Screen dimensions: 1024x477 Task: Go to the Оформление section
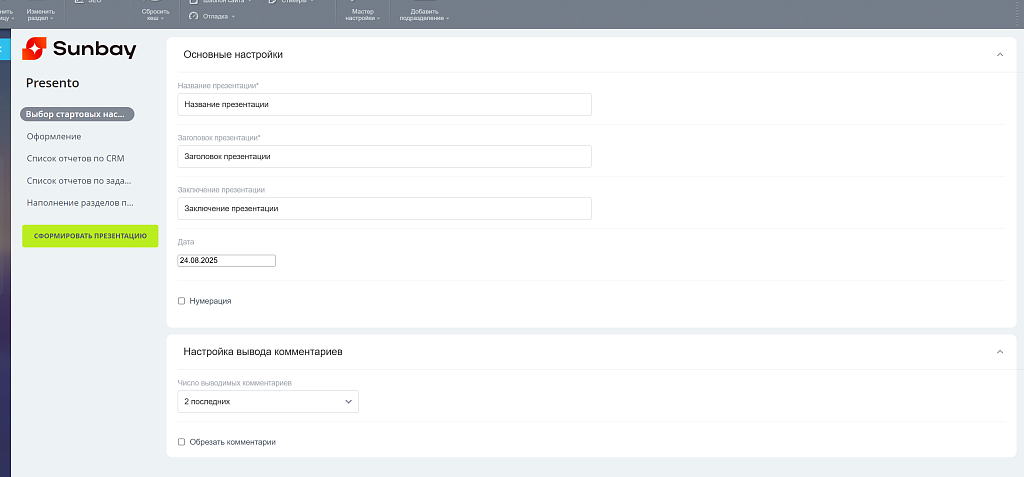pyautogui.click(x=54, y=136)
